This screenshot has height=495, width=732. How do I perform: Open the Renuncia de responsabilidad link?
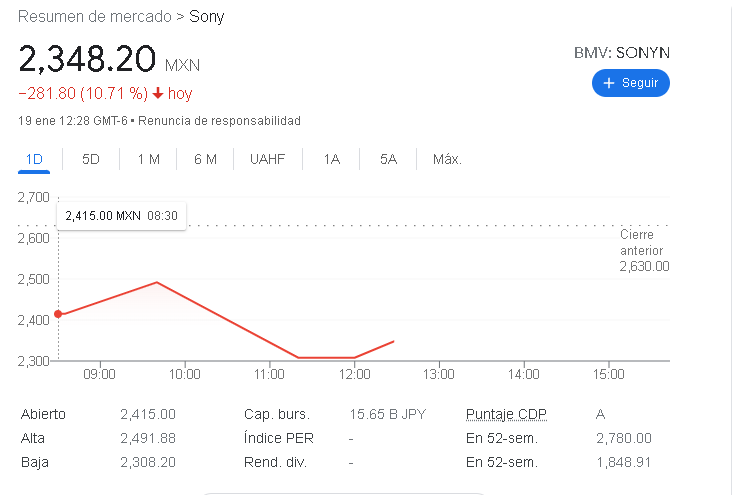(x=219, y=121)
